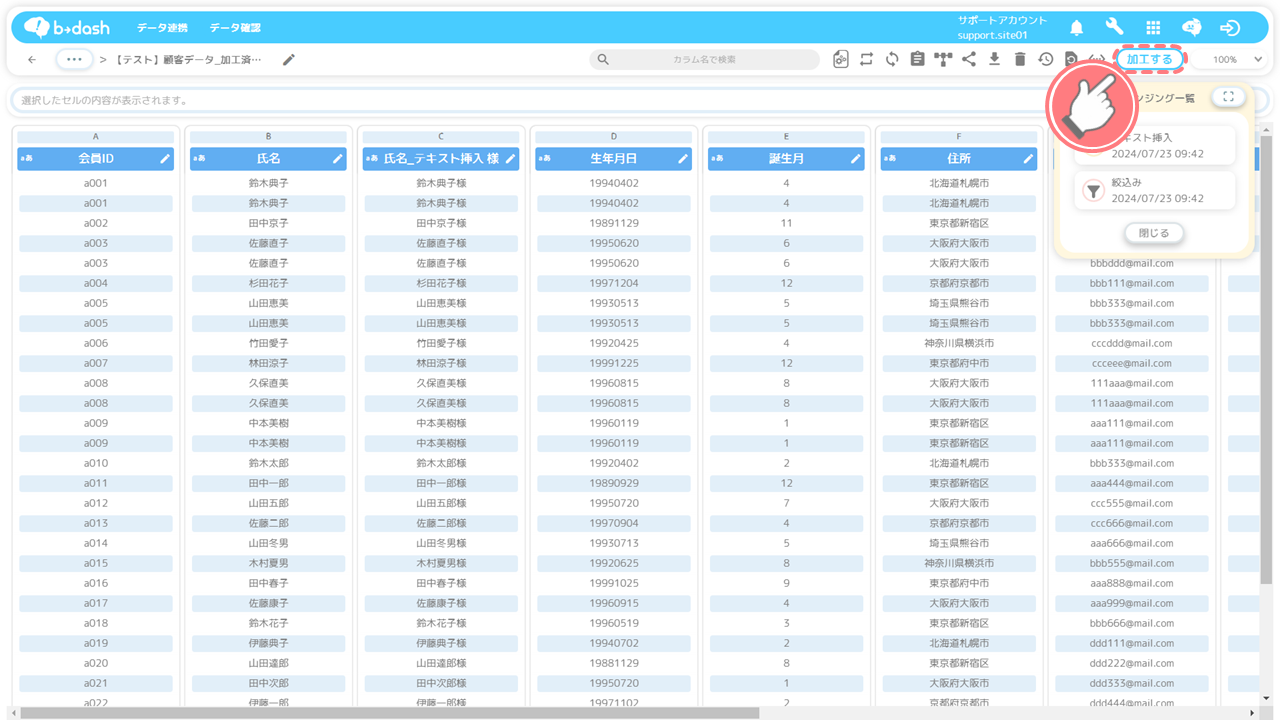This screenshot has width=1280, height=720.
Task: Click cell 19891129 in 生年月日
Action: 614,223
